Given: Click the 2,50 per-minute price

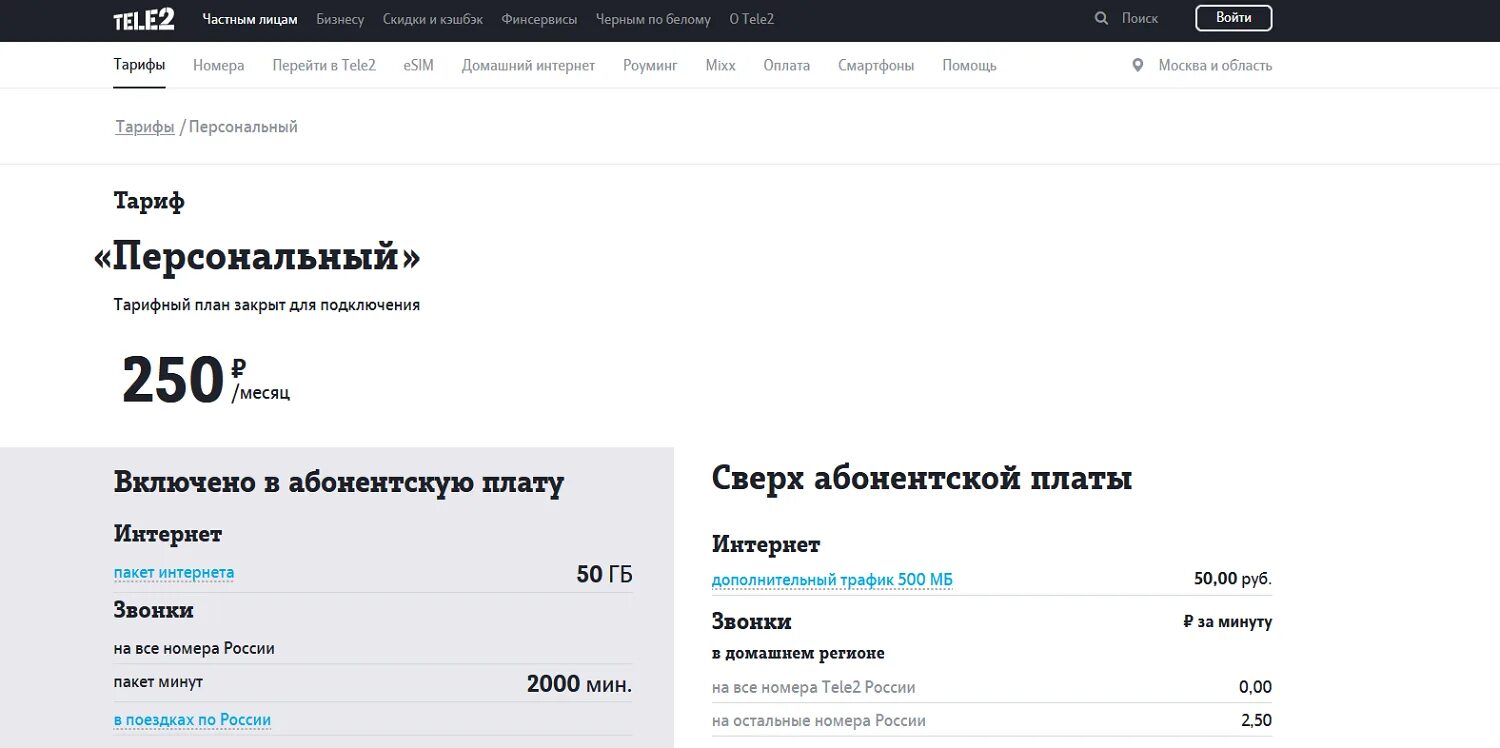Looking at the screenshot, I should click(x=1255, y=721).
